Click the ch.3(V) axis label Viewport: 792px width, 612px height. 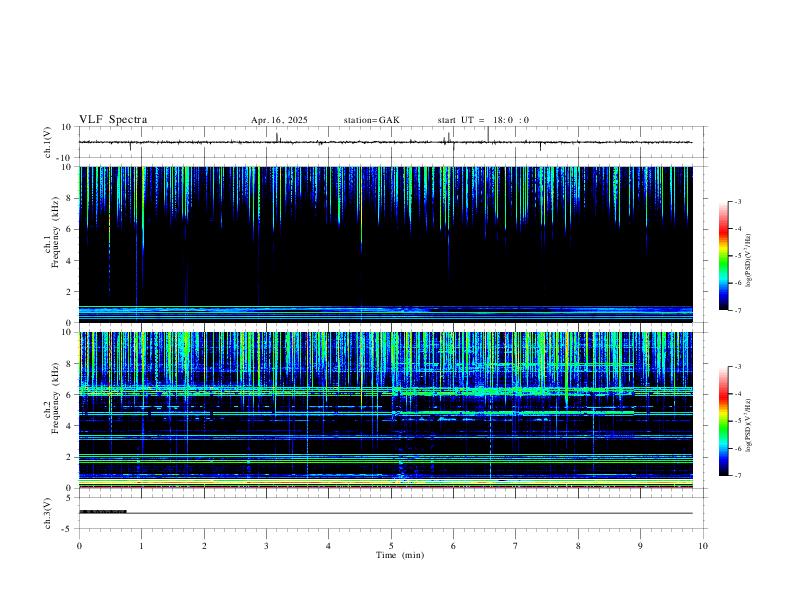coord(48,513)
